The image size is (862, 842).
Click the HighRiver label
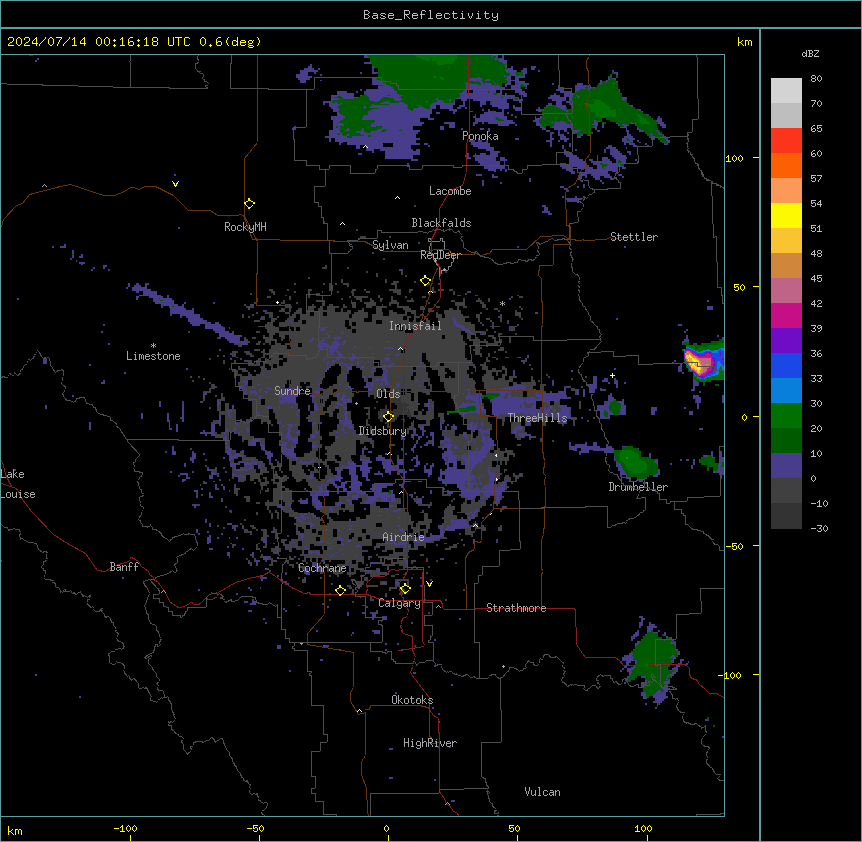click(430, 743)
